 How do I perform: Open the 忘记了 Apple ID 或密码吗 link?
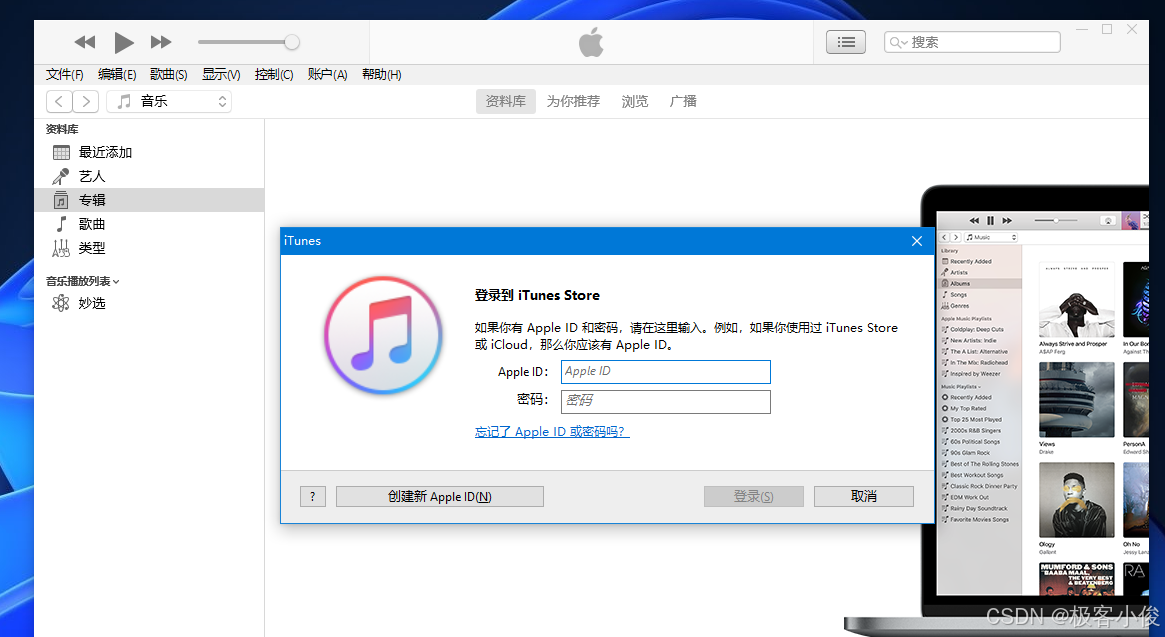coord(552,432)
